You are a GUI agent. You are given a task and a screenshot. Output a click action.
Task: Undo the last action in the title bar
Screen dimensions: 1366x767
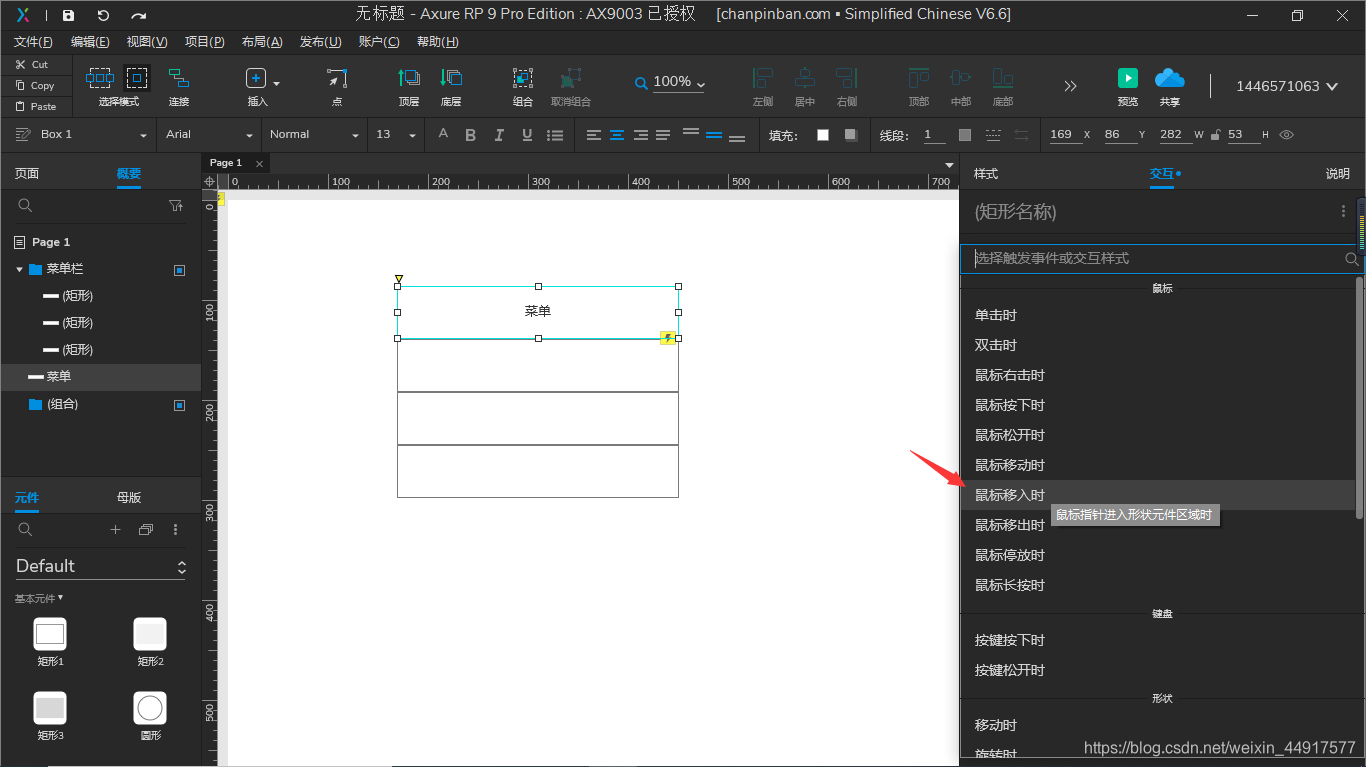[103, 15]
